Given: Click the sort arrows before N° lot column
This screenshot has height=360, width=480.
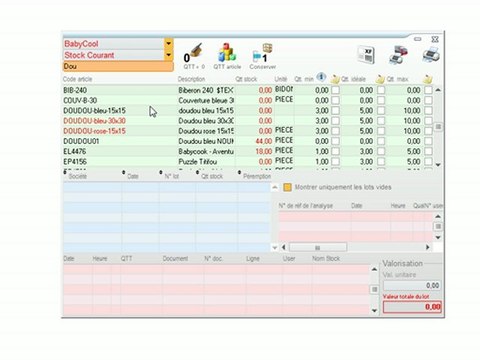Looking at the screenshot, I should click(x=161, y=172).
